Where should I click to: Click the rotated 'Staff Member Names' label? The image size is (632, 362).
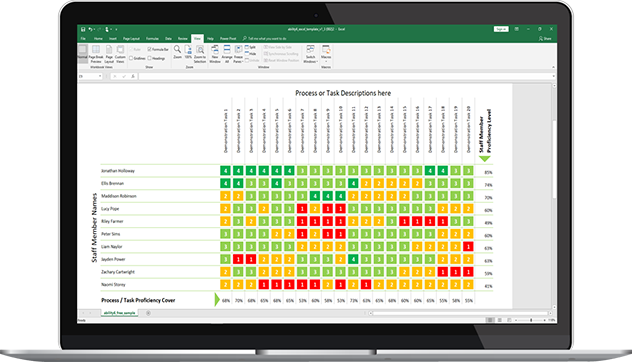click(x=94, y=228)
